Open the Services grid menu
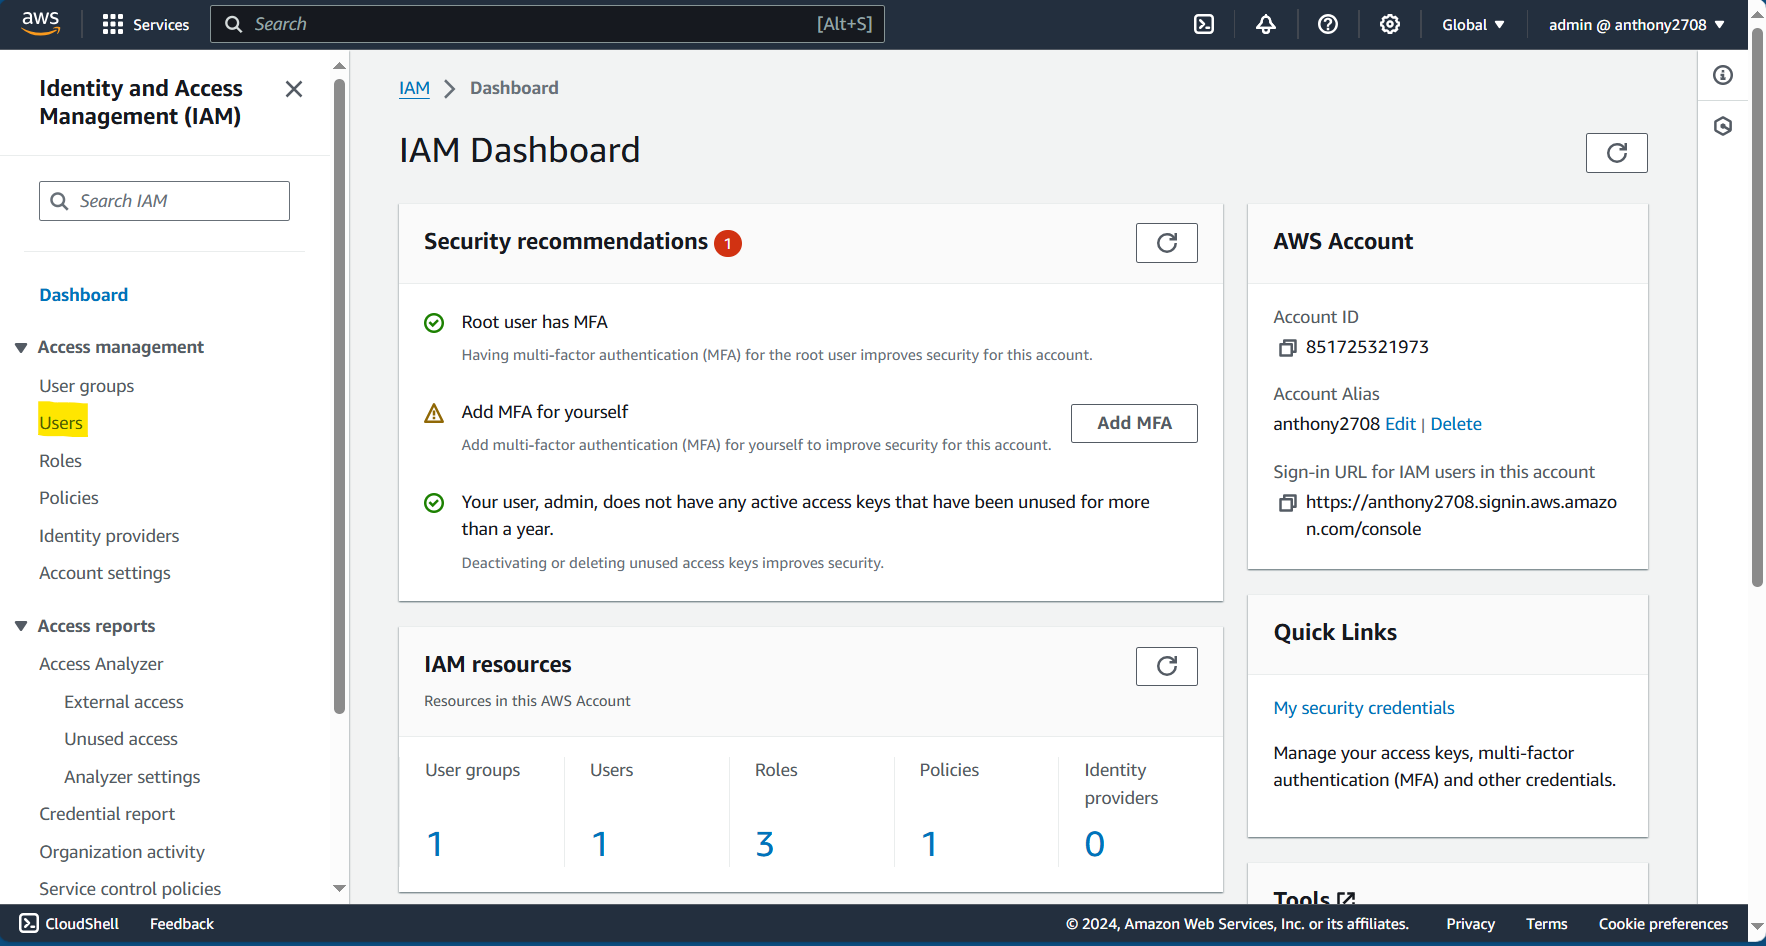This screenshot has width=1766, height=946. click(x=146, y=24)
